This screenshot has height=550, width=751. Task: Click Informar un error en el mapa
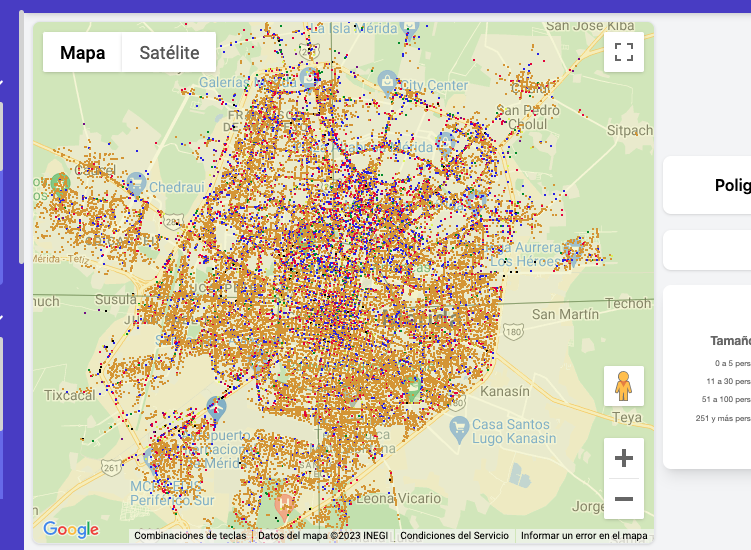(584, 536)
